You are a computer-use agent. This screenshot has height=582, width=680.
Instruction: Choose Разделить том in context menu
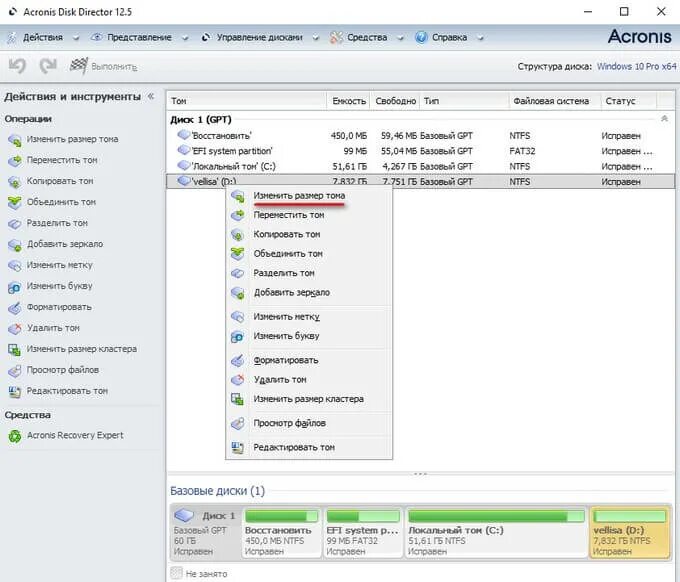[309, 273]
